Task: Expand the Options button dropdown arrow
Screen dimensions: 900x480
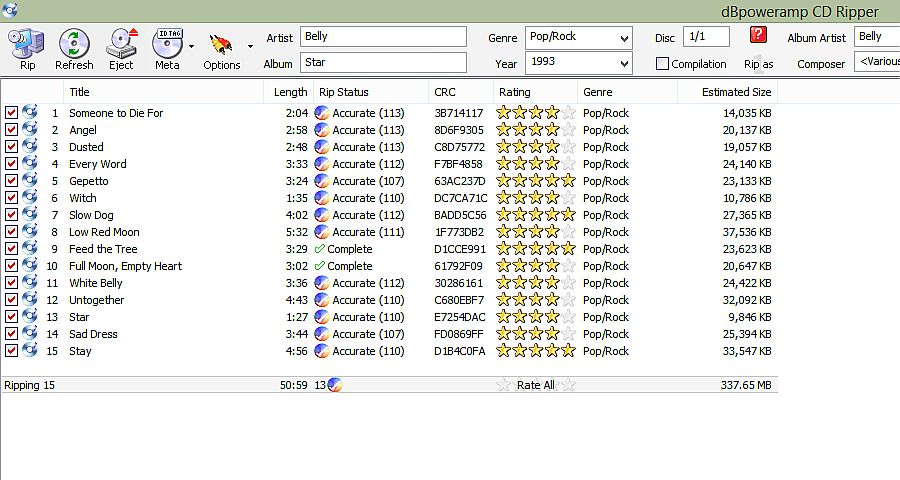Action: click(250, 46)
